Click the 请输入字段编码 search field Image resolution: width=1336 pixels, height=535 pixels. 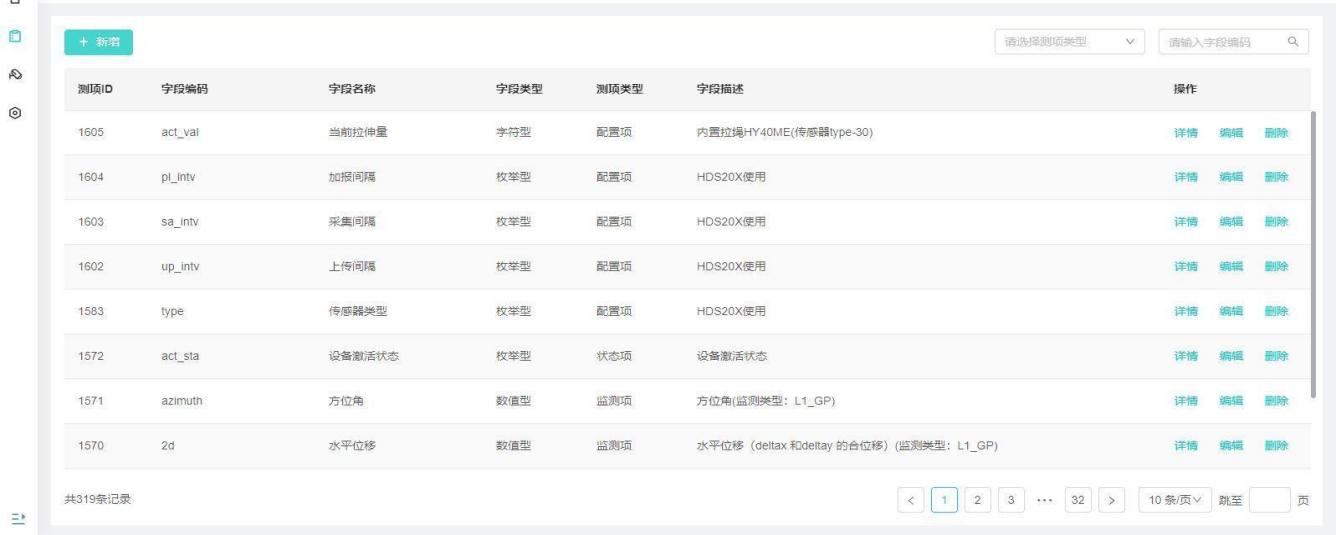(x=1220, y=42)
